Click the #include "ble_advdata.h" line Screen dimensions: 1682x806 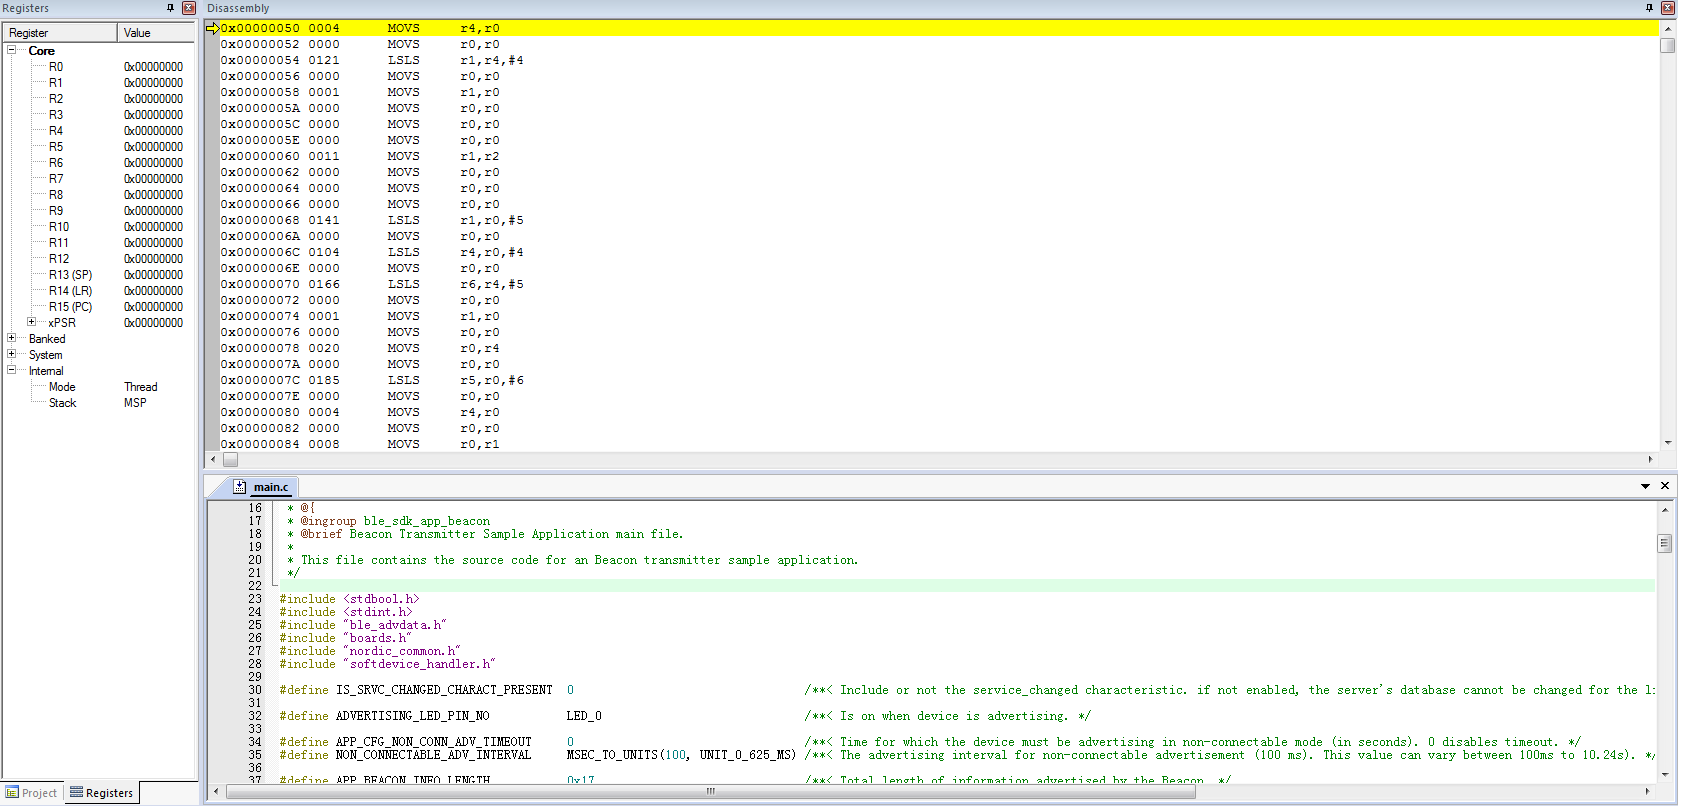[x=363, y=625]
